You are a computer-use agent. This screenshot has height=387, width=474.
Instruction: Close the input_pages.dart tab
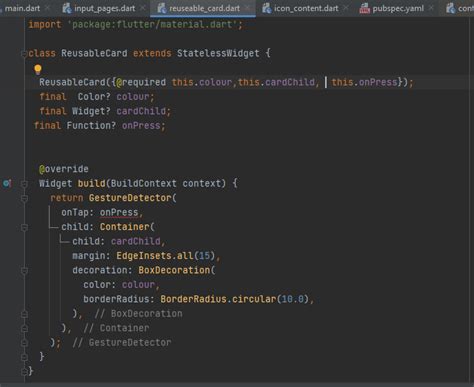142,7
